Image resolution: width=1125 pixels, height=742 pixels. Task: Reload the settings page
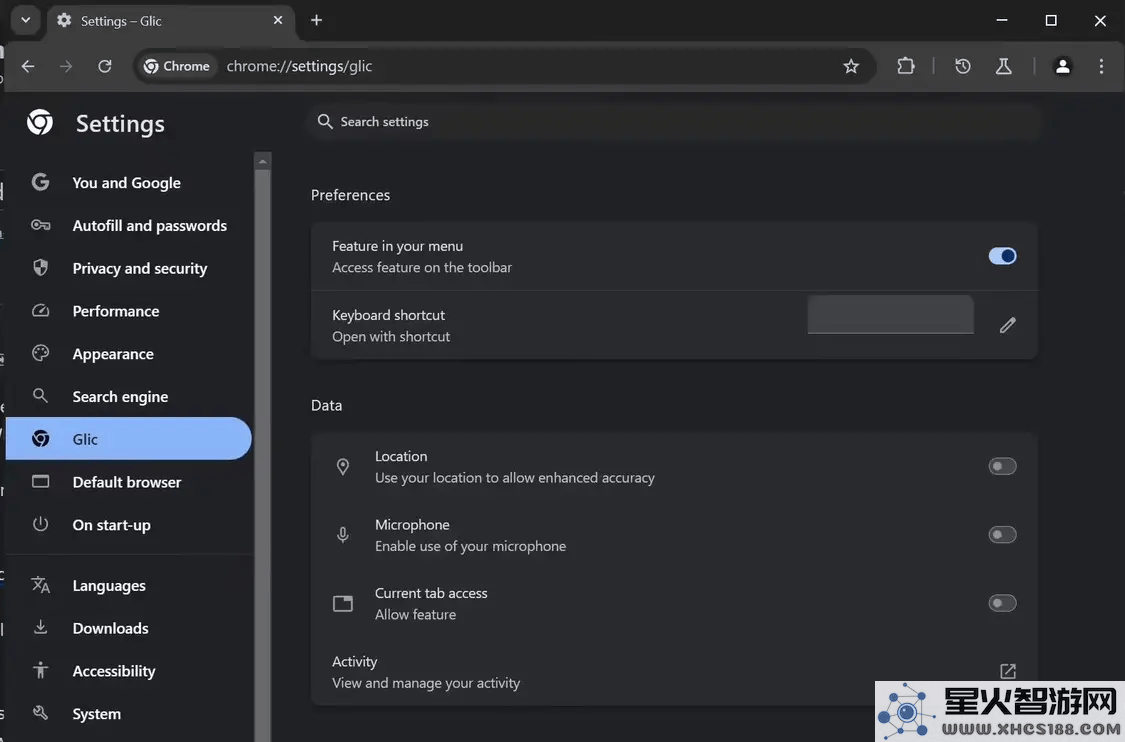tap(105, 66)
